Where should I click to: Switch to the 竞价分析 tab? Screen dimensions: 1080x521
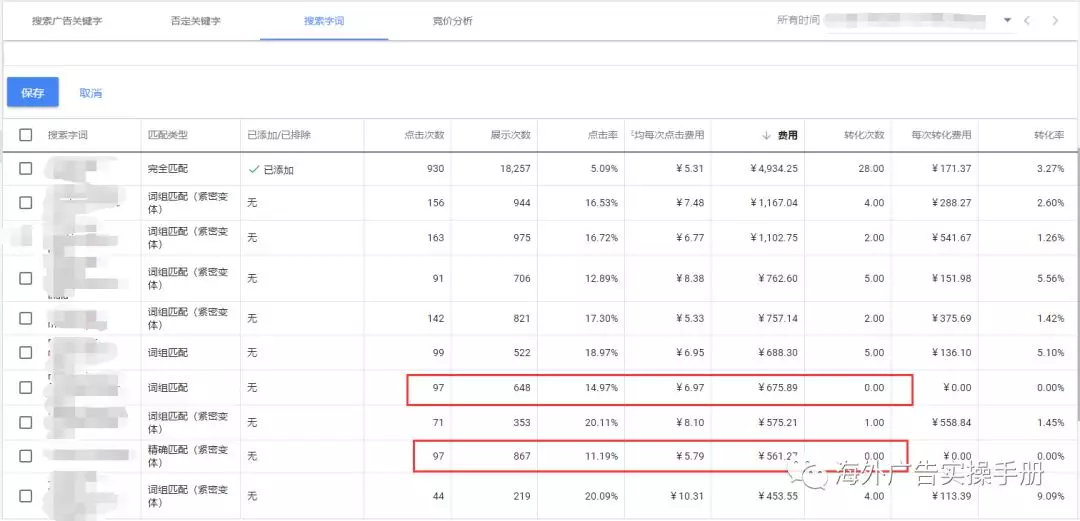pyautogui.click(x=452, y=21)
